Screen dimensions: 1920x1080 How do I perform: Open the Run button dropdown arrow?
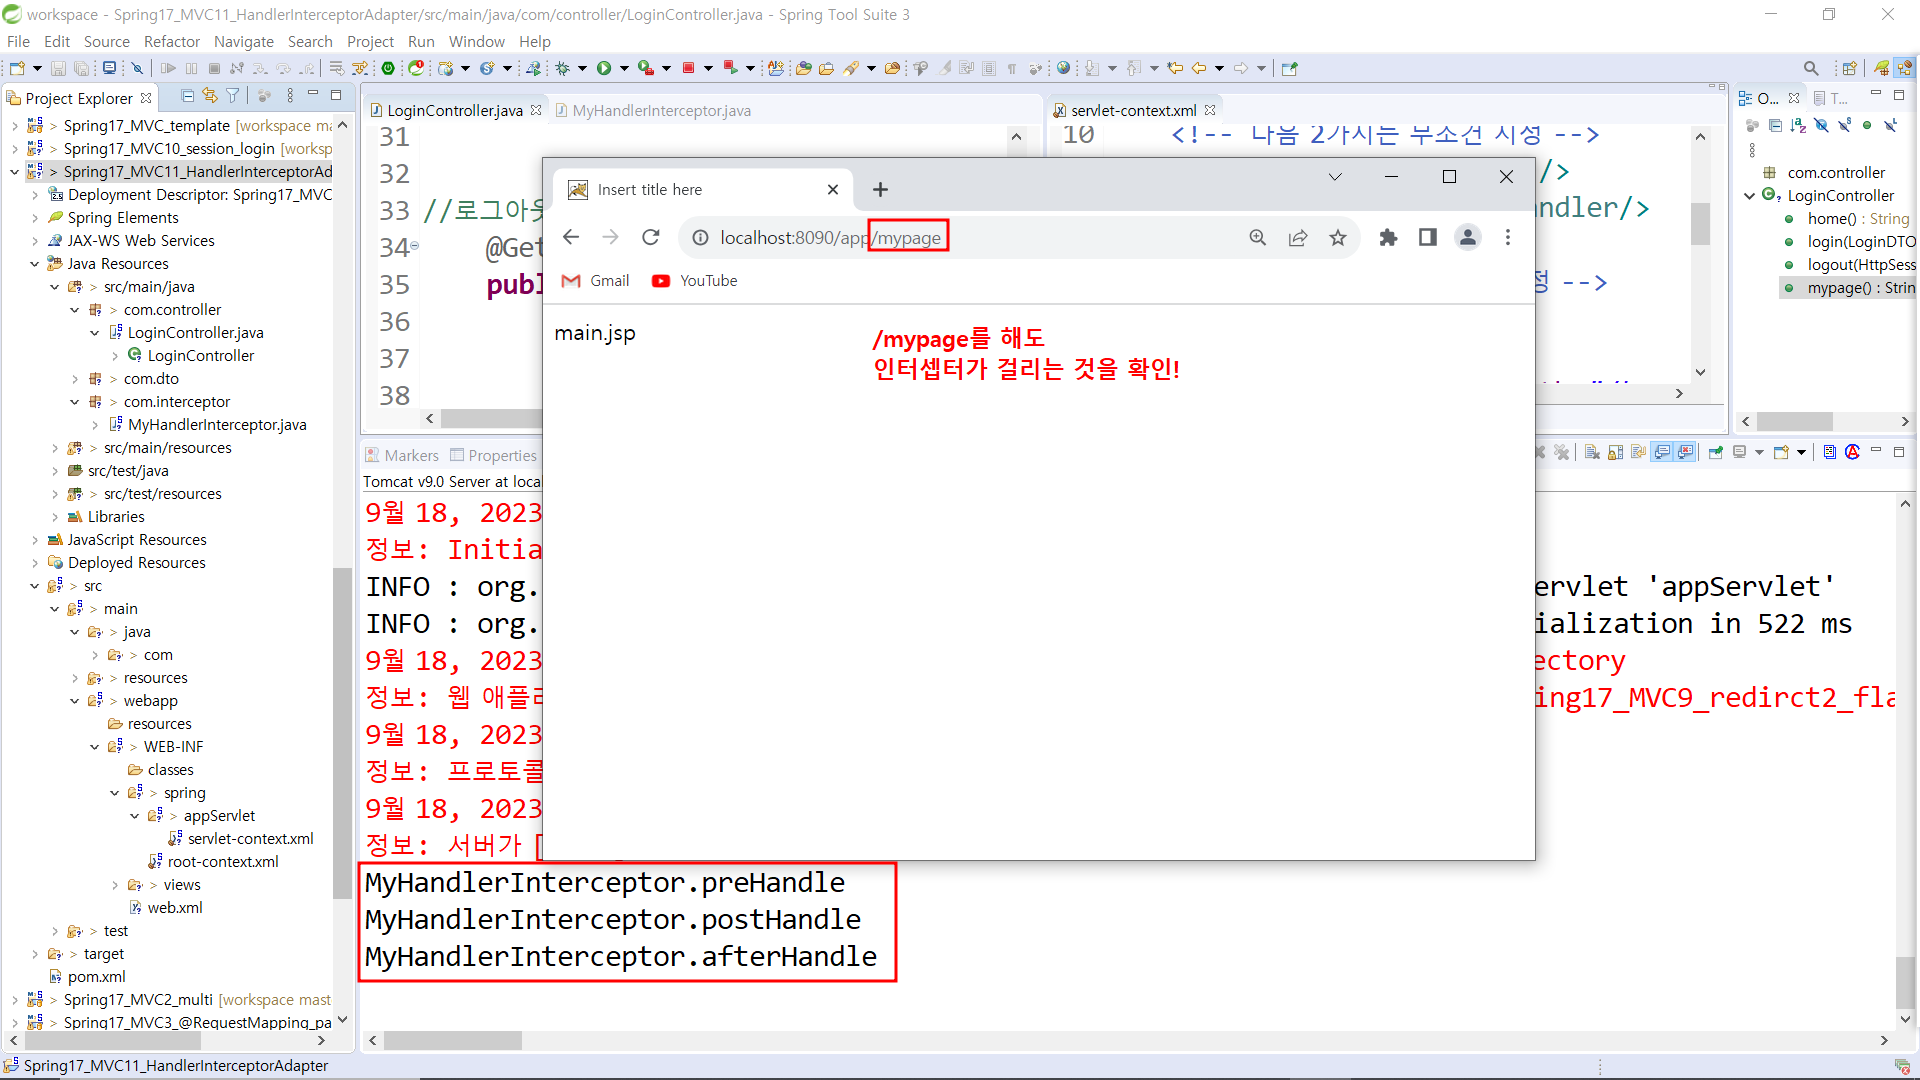[624, 68]
